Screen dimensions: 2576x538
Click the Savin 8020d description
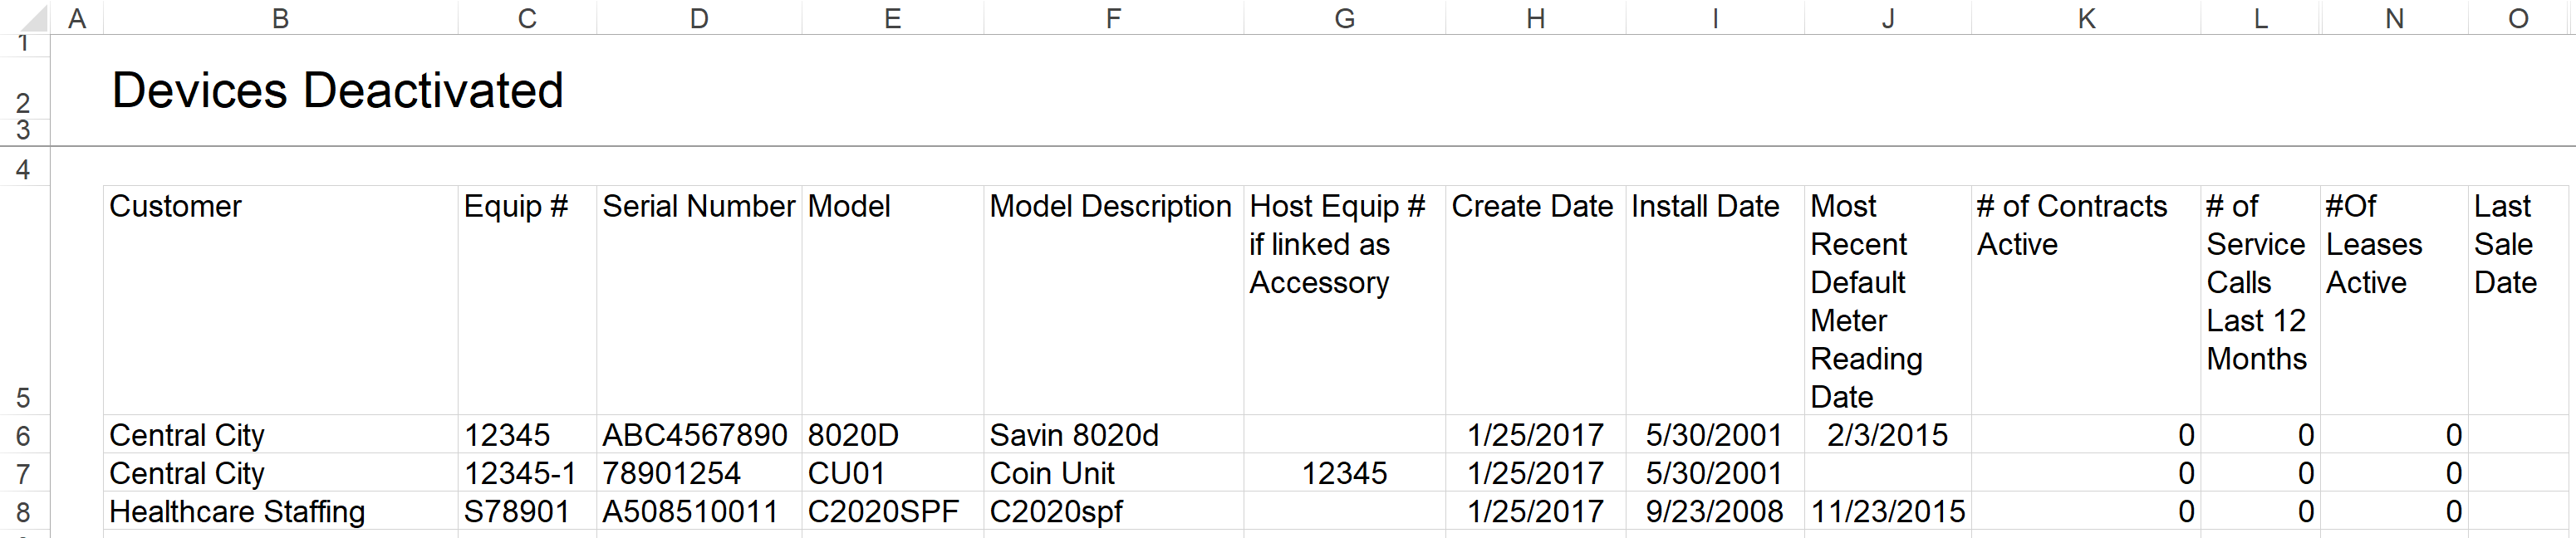pos(1113,435)
